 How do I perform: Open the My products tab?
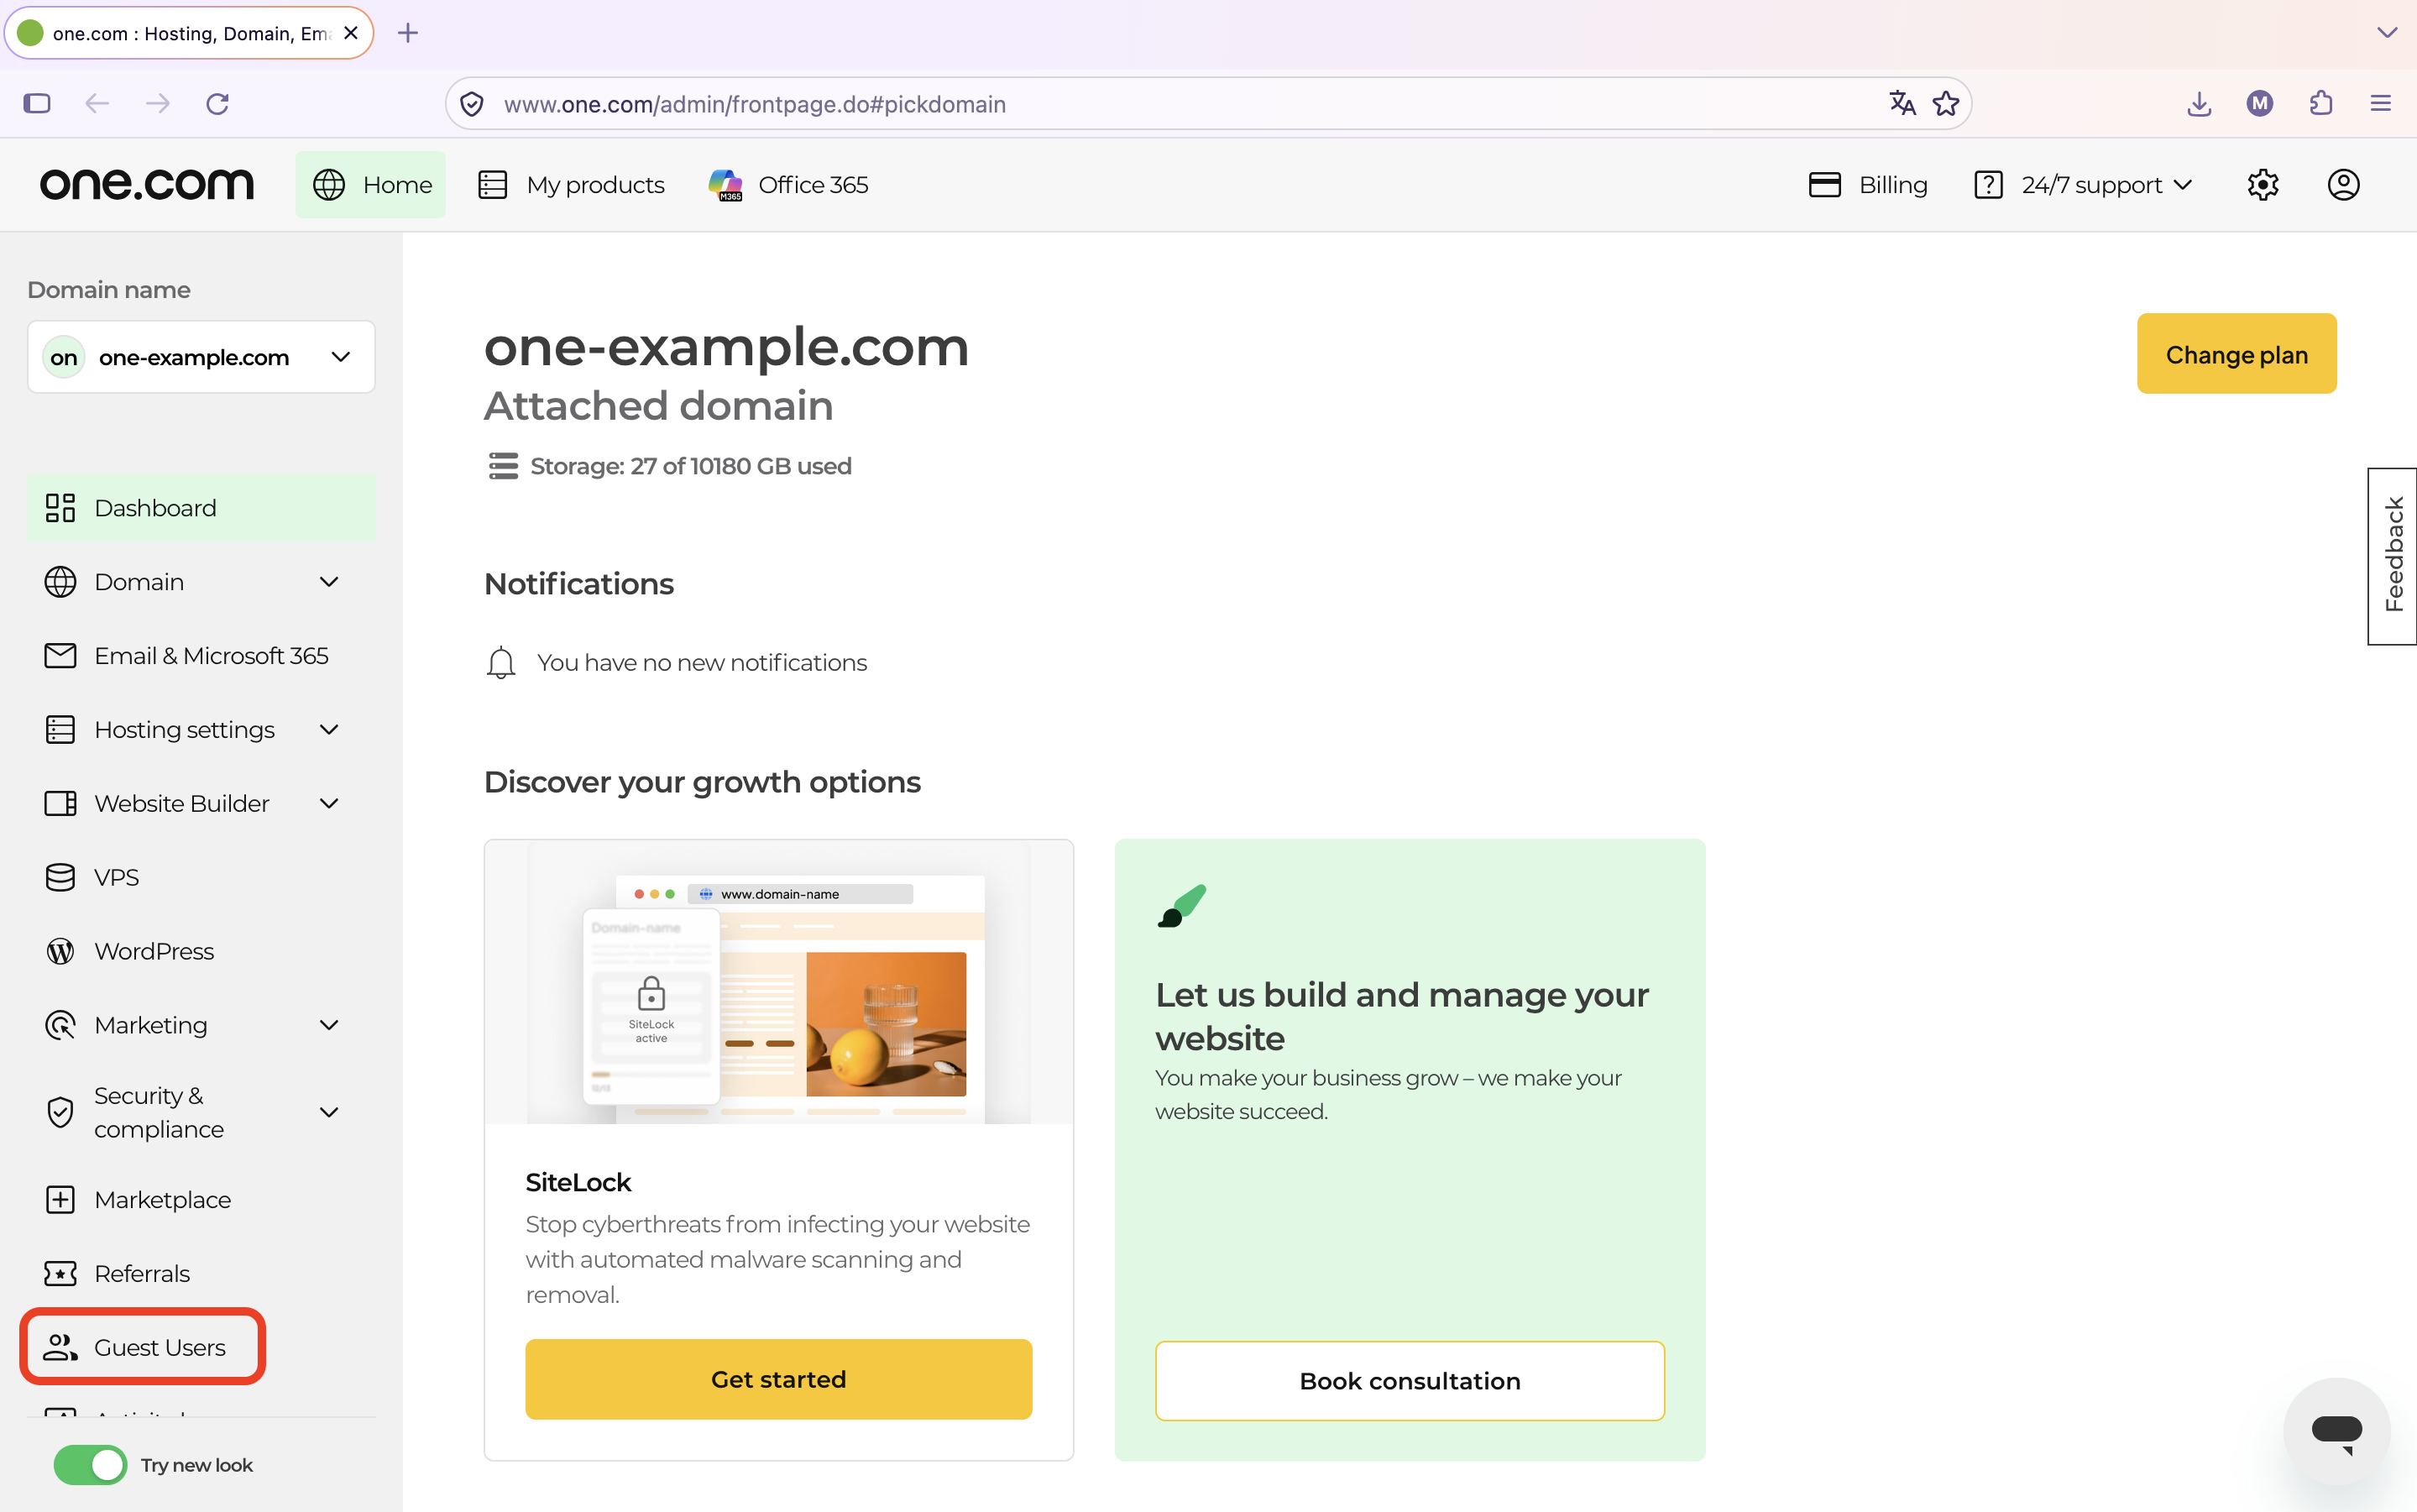coord(571,185)
